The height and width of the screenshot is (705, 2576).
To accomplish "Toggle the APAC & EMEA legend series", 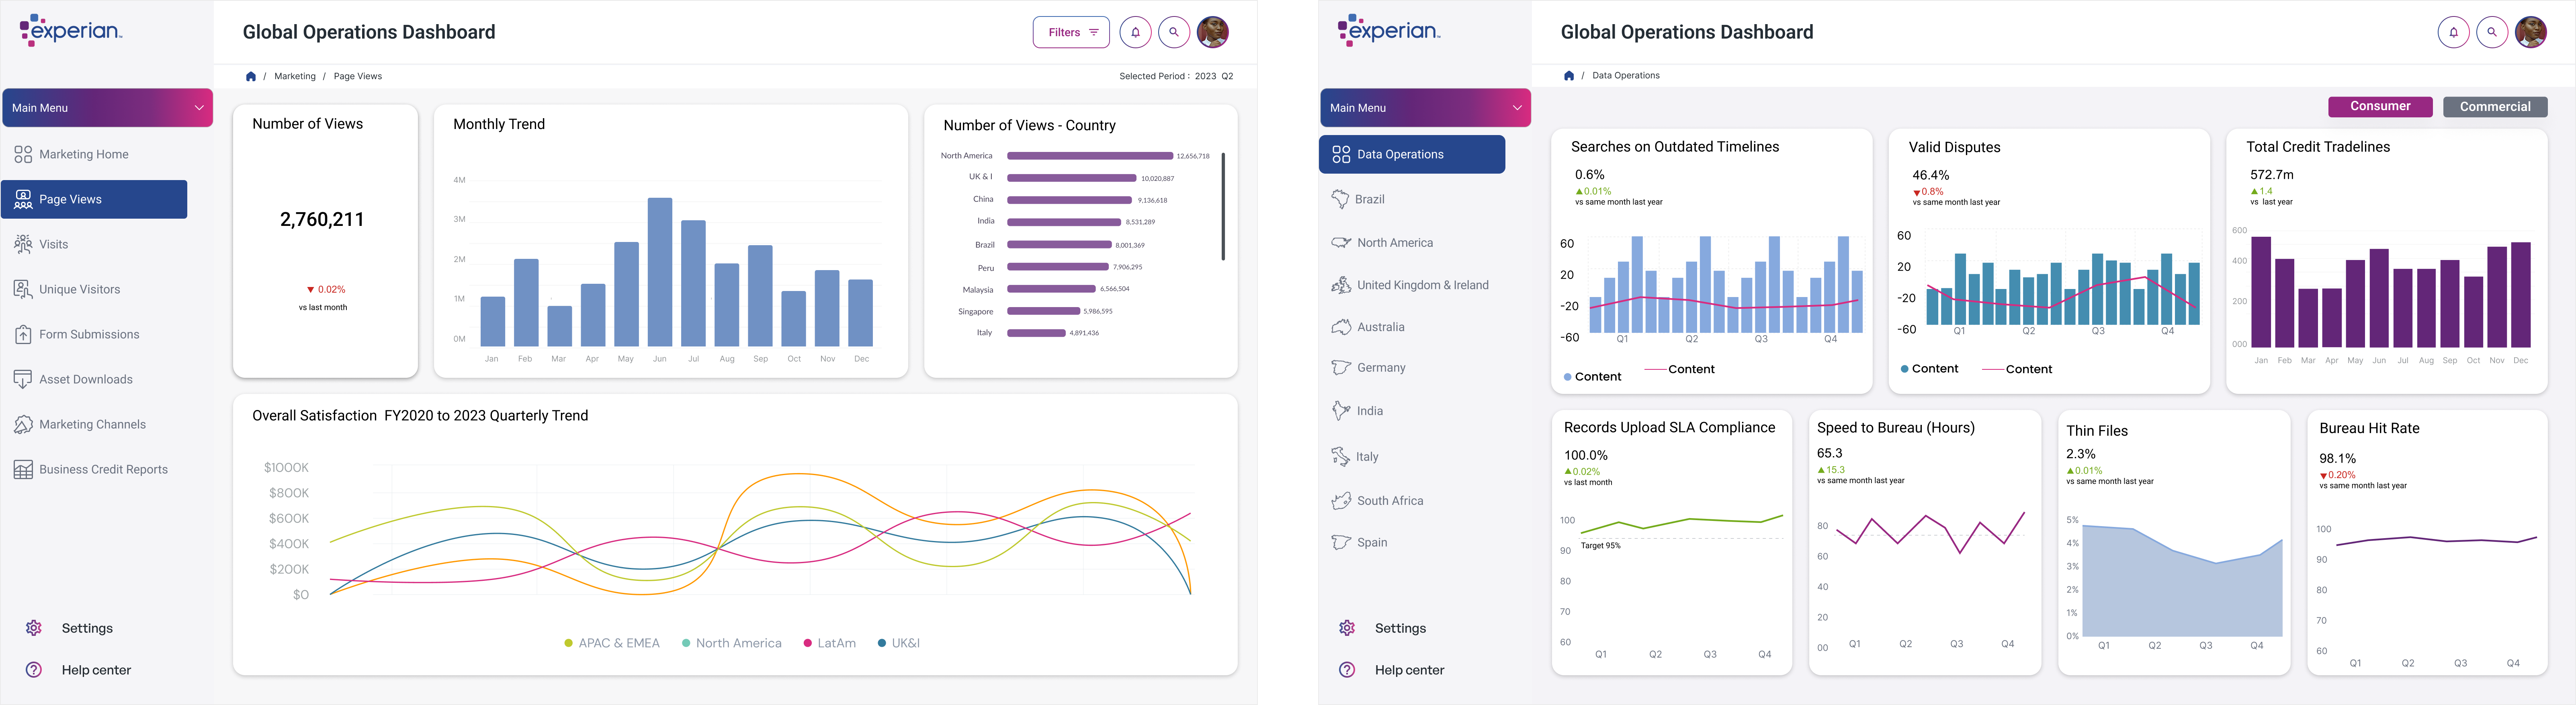I will [x=612, y=643].
